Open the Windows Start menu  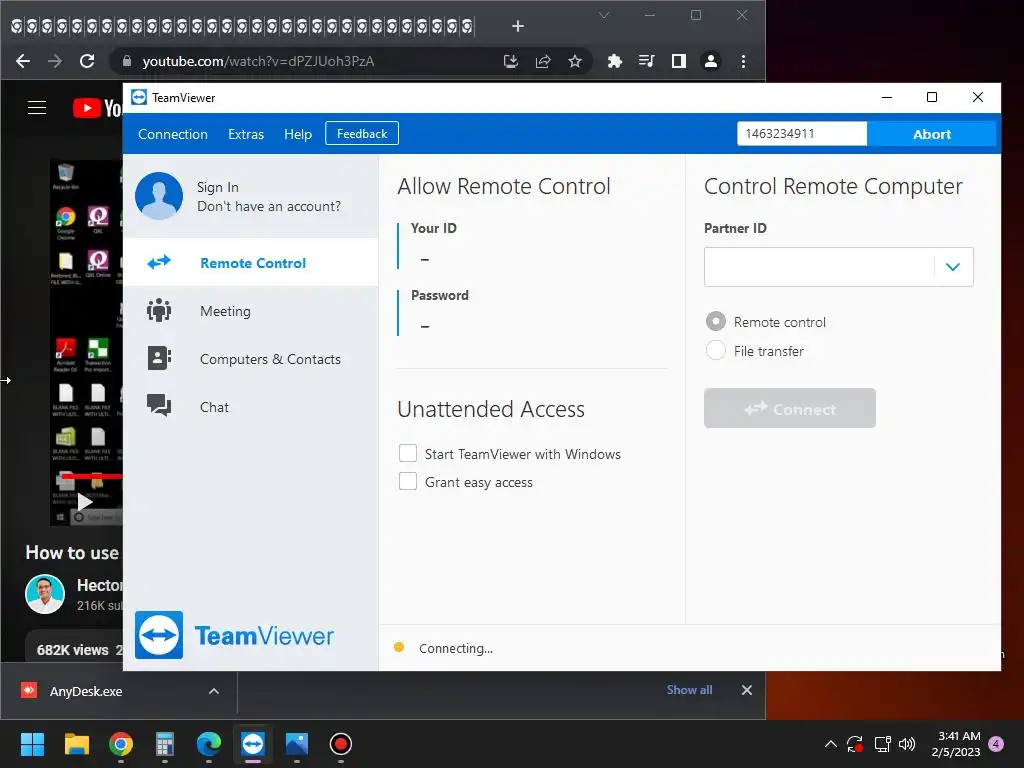pos(33,744)
